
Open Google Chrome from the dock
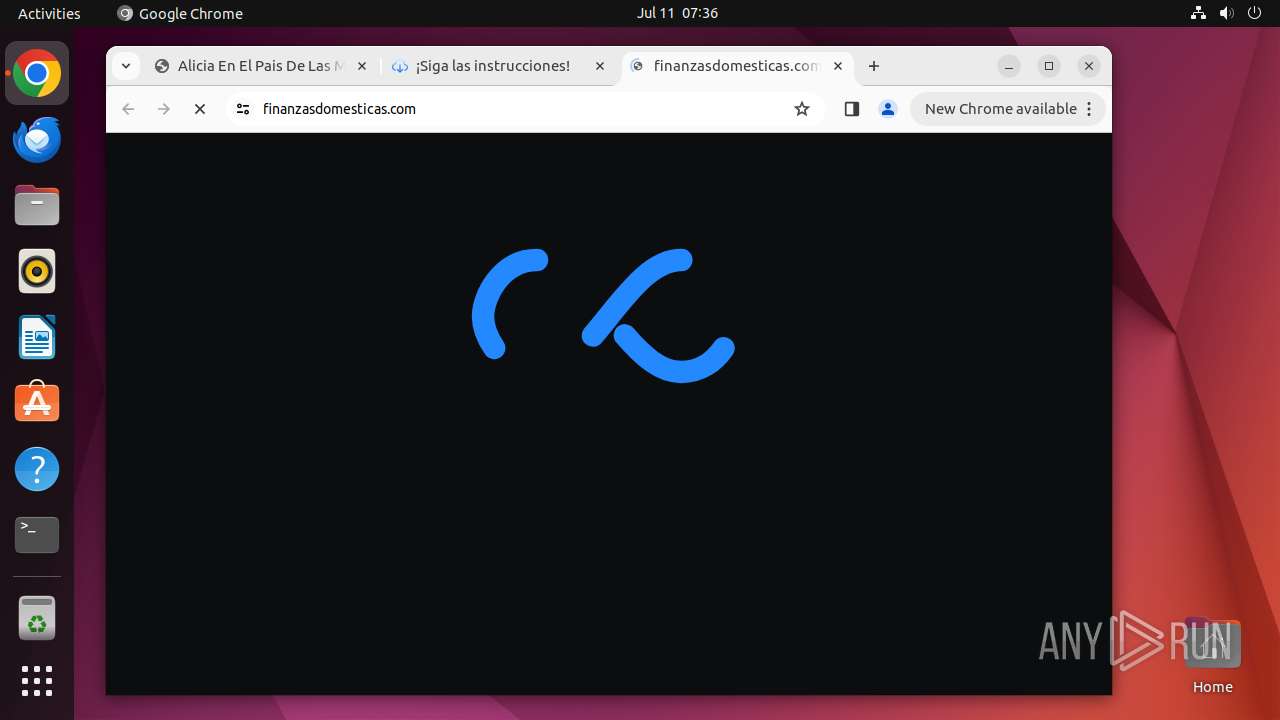[x=37, y=74]
